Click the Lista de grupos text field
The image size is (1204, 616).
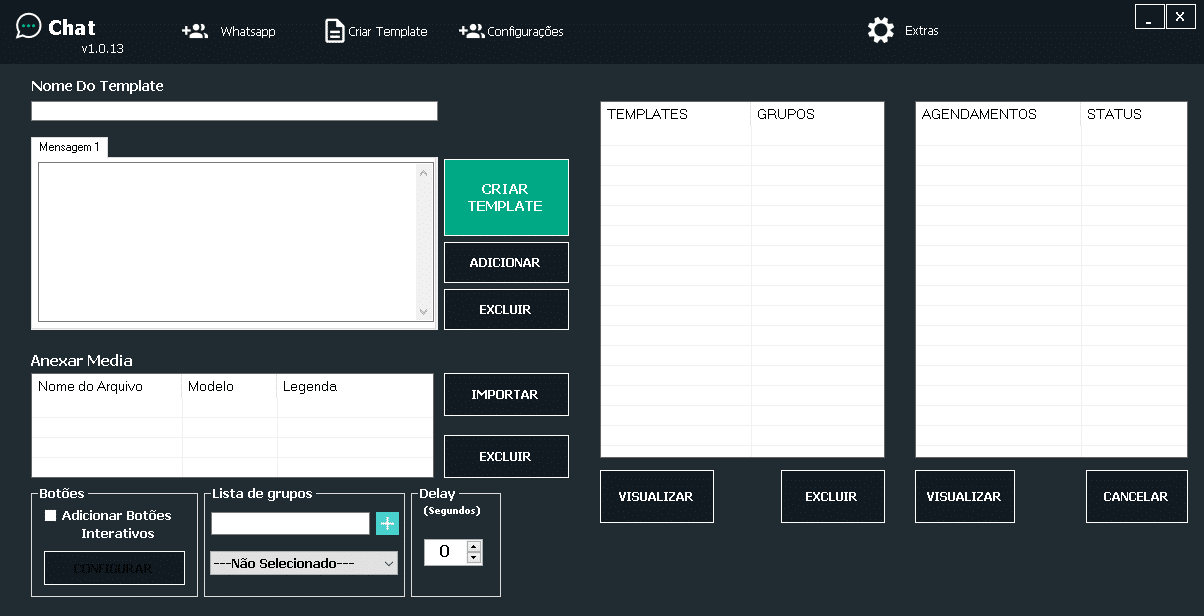(290, 523)
